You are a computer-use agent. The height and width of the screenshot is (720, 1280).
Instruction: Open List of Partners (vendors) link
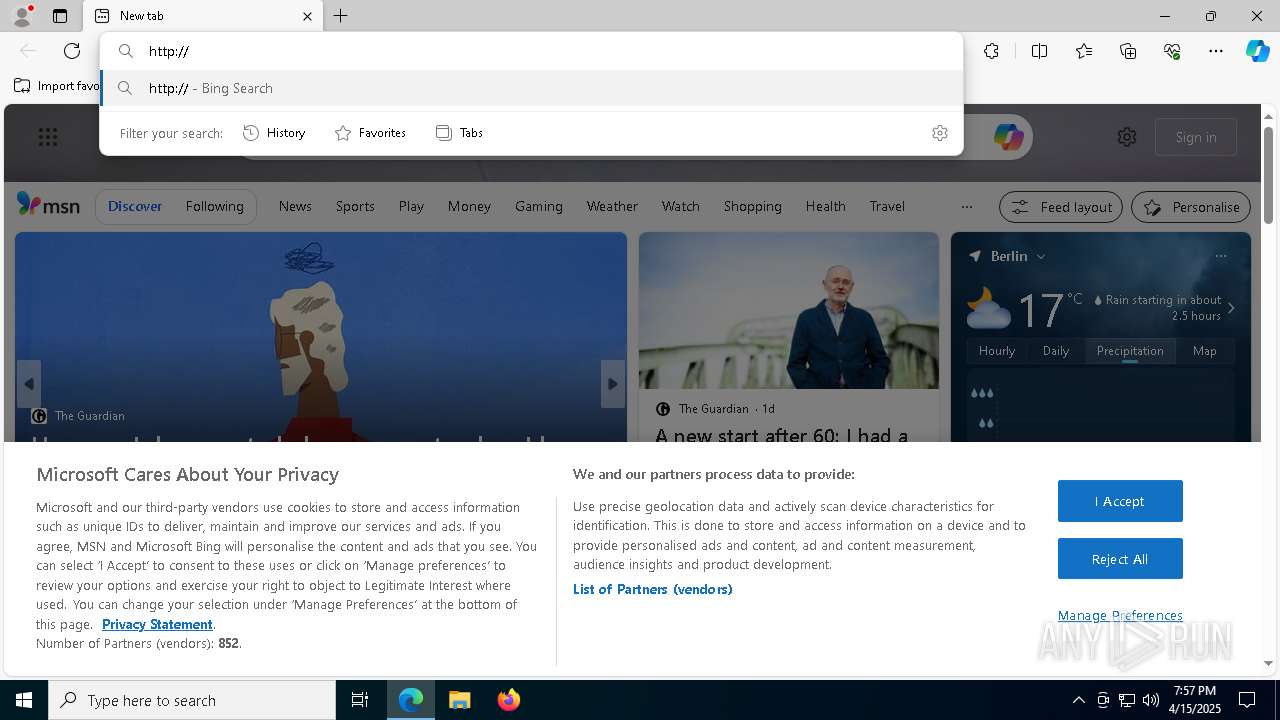(653, 589)
